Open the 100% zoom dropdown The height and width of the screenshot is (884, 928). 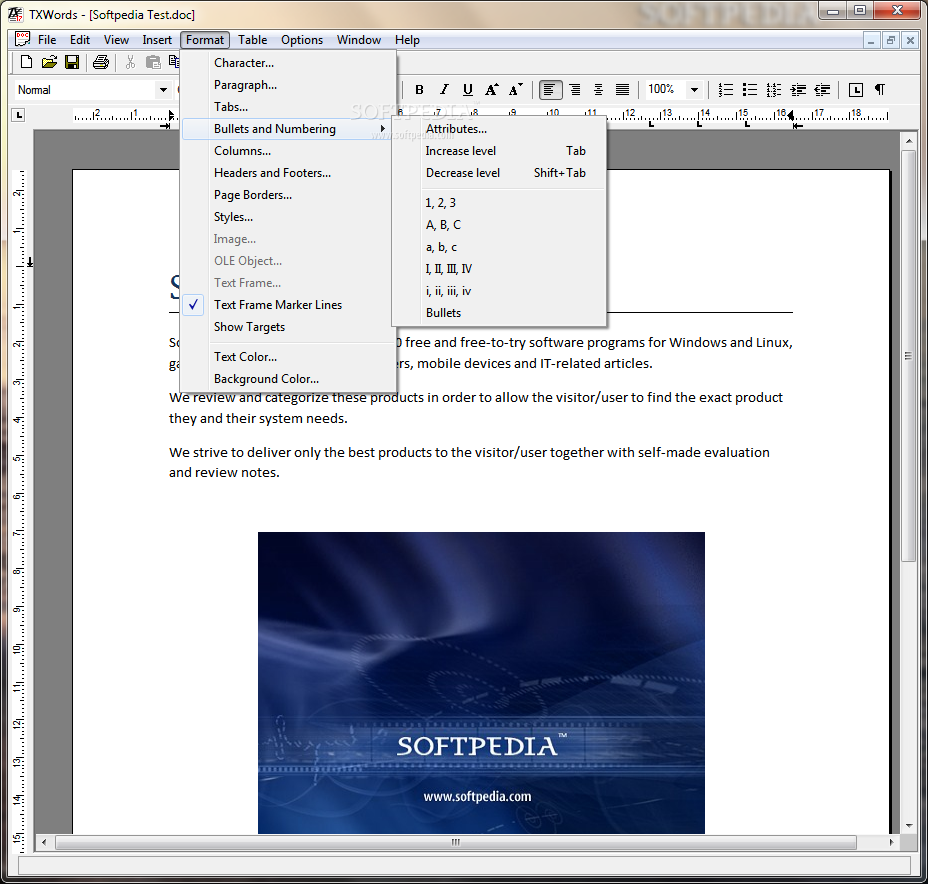click(x=695, y=90)
